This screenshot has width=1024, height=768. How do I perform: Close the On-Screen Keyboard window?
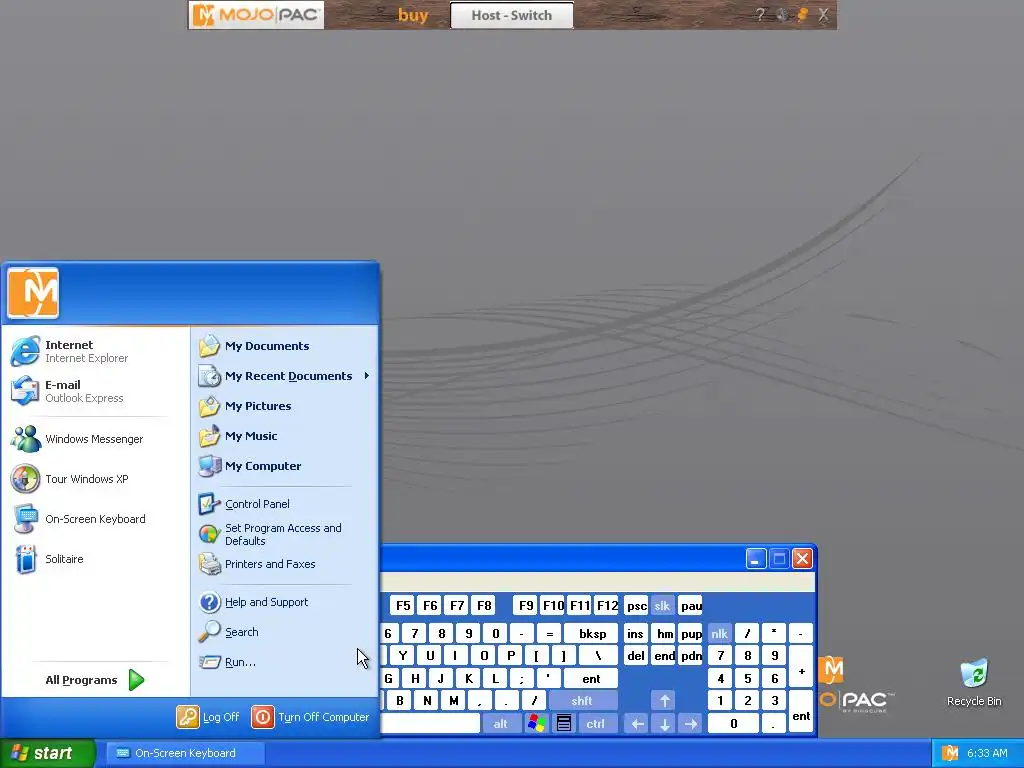click(x=803, y=559)
